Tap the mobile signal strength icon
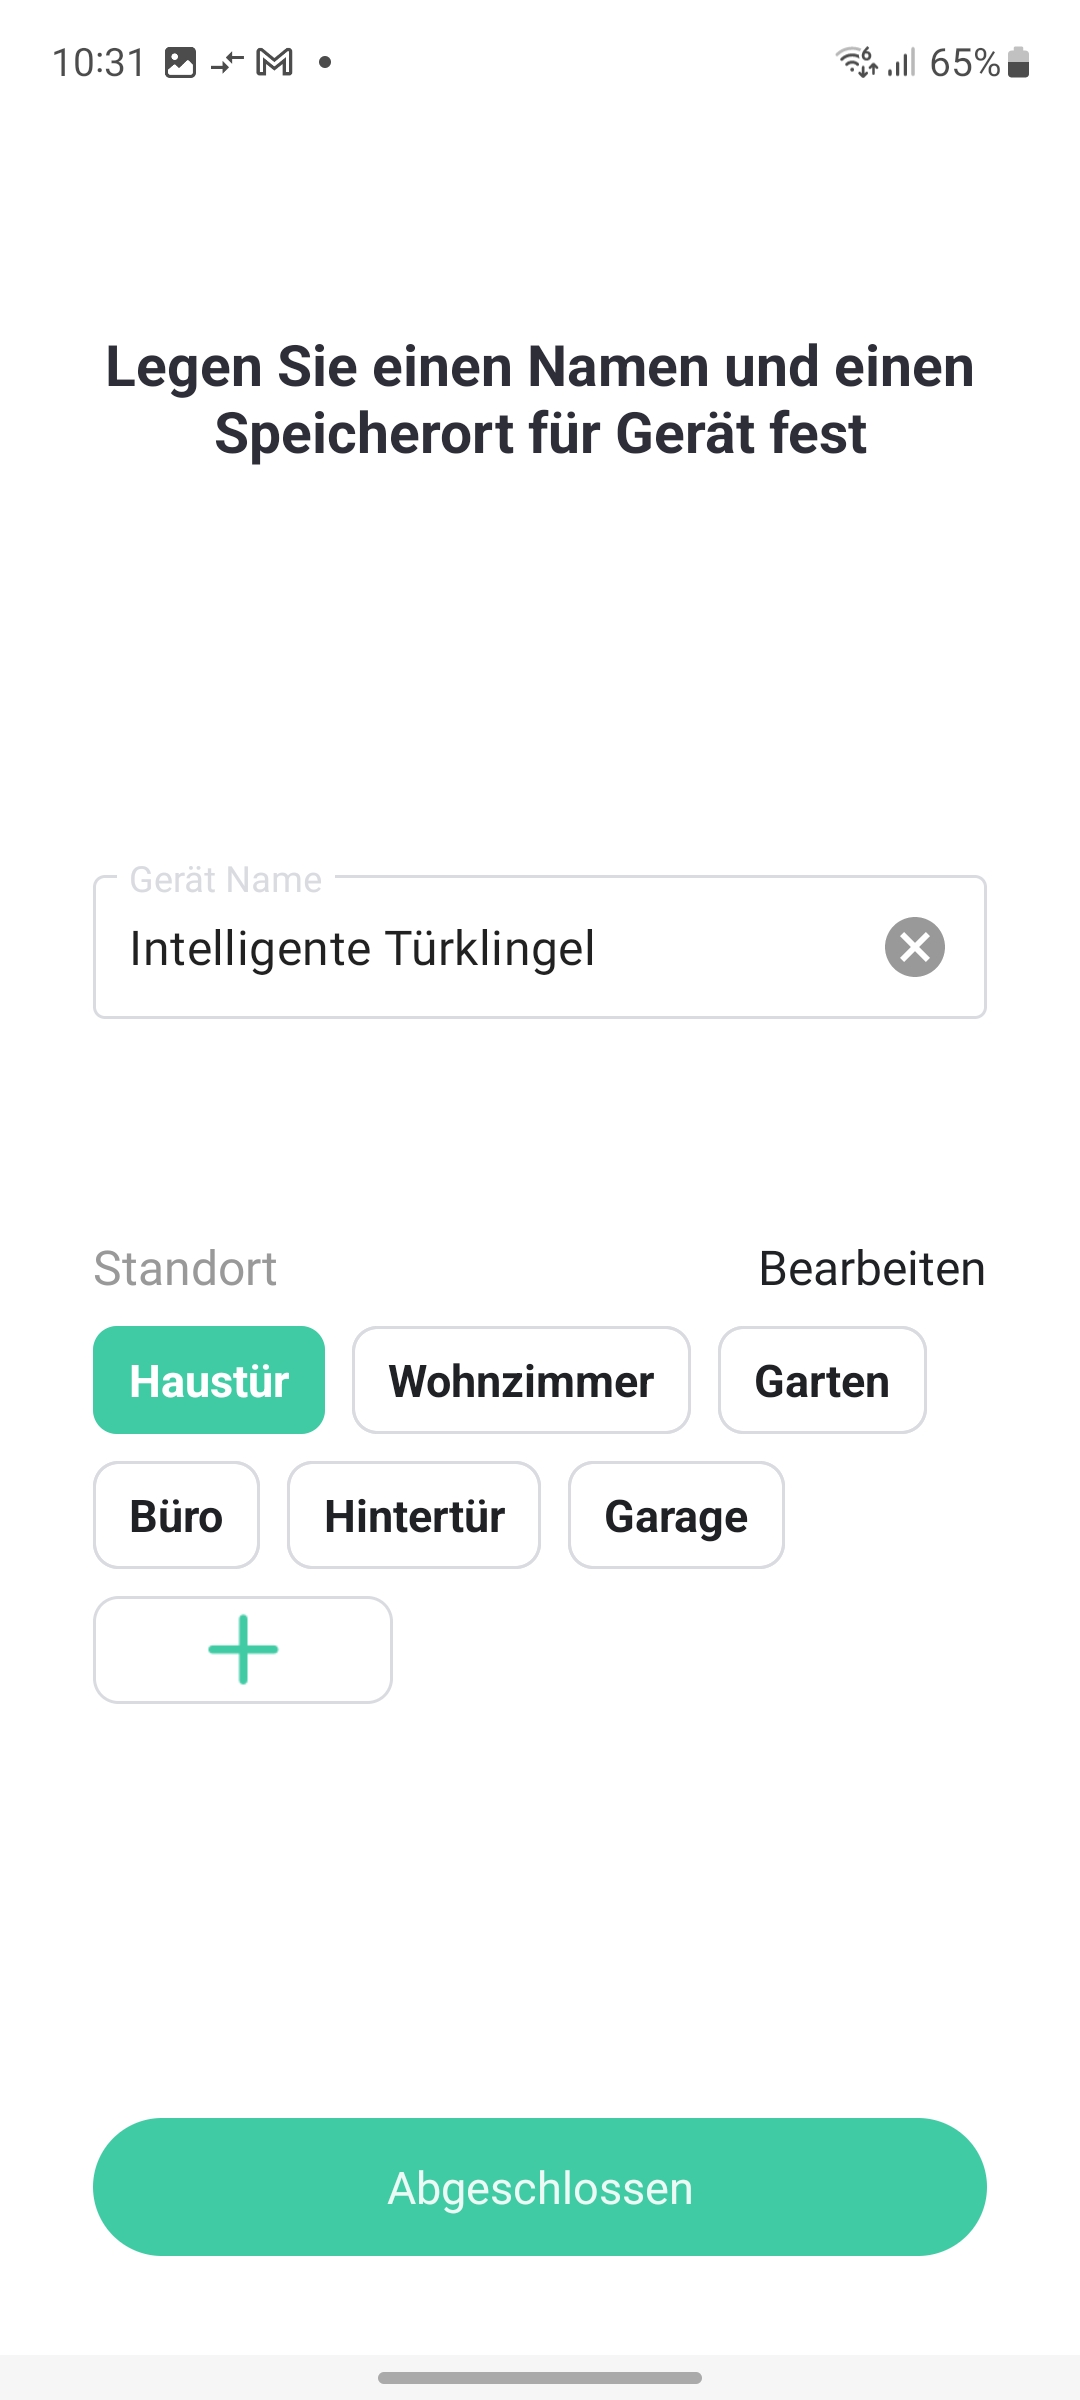 (x=902, y=63)
